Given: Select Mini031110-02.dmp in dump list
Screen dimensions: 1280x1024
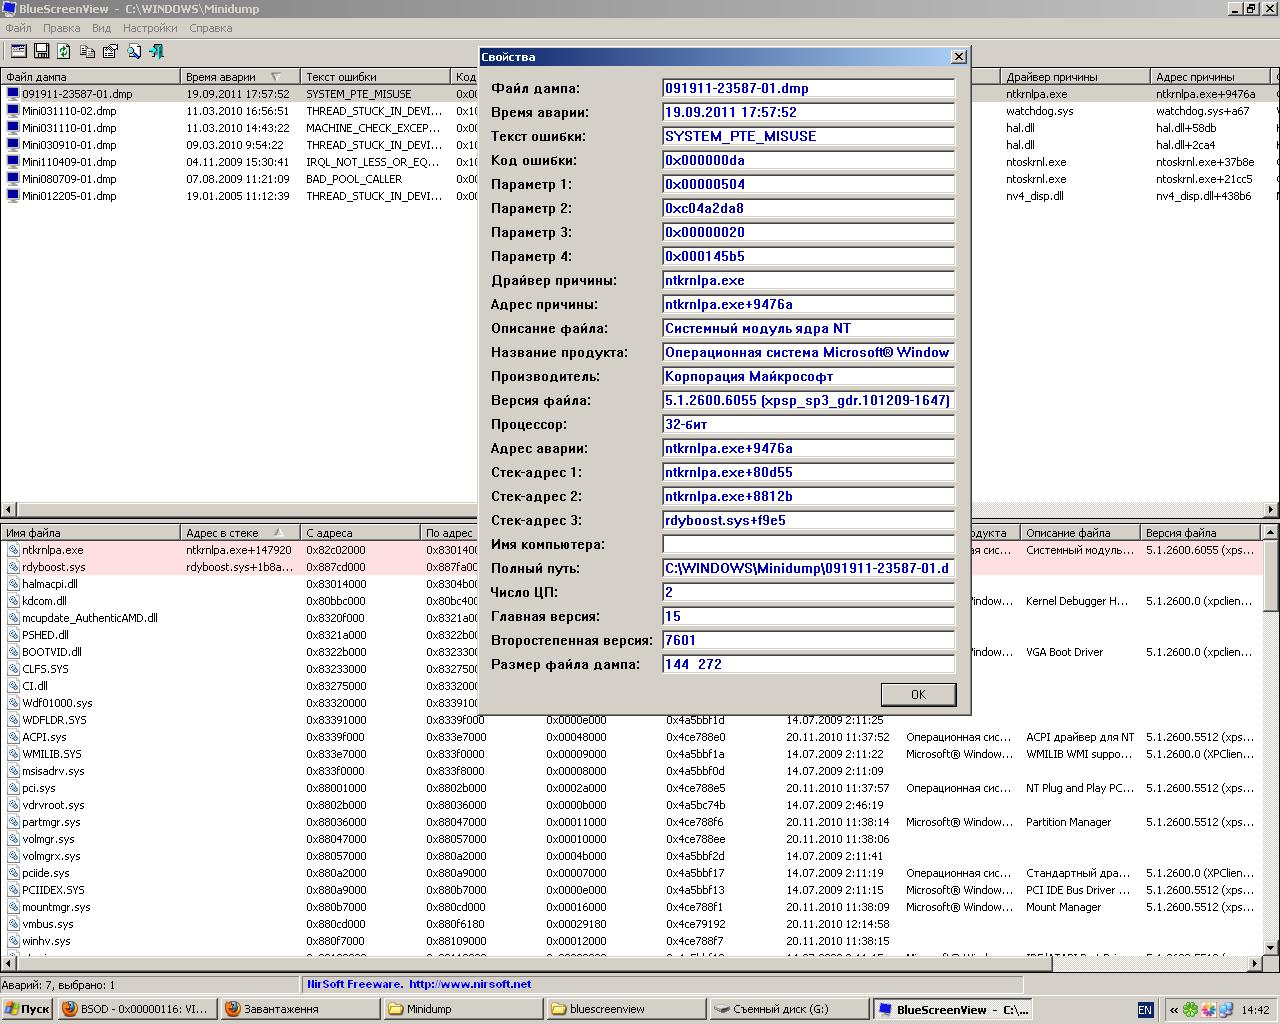Looking at the screenshot, I should pyautogui.click(x=69, y=111).
